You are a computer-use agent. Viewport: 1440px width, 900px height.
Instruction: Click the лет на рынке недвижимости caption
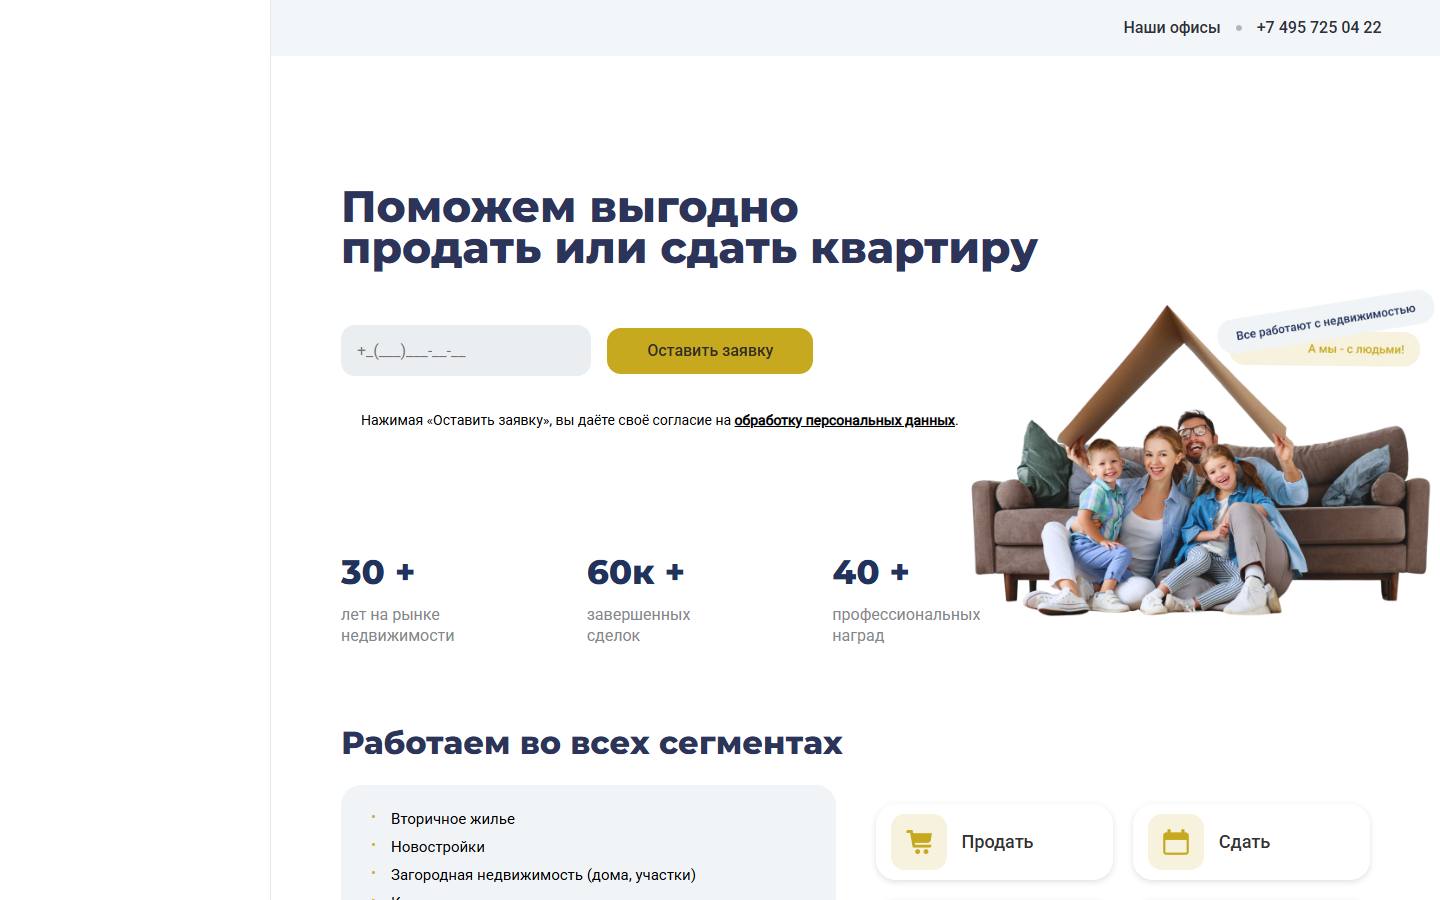(x=398, y=625)
